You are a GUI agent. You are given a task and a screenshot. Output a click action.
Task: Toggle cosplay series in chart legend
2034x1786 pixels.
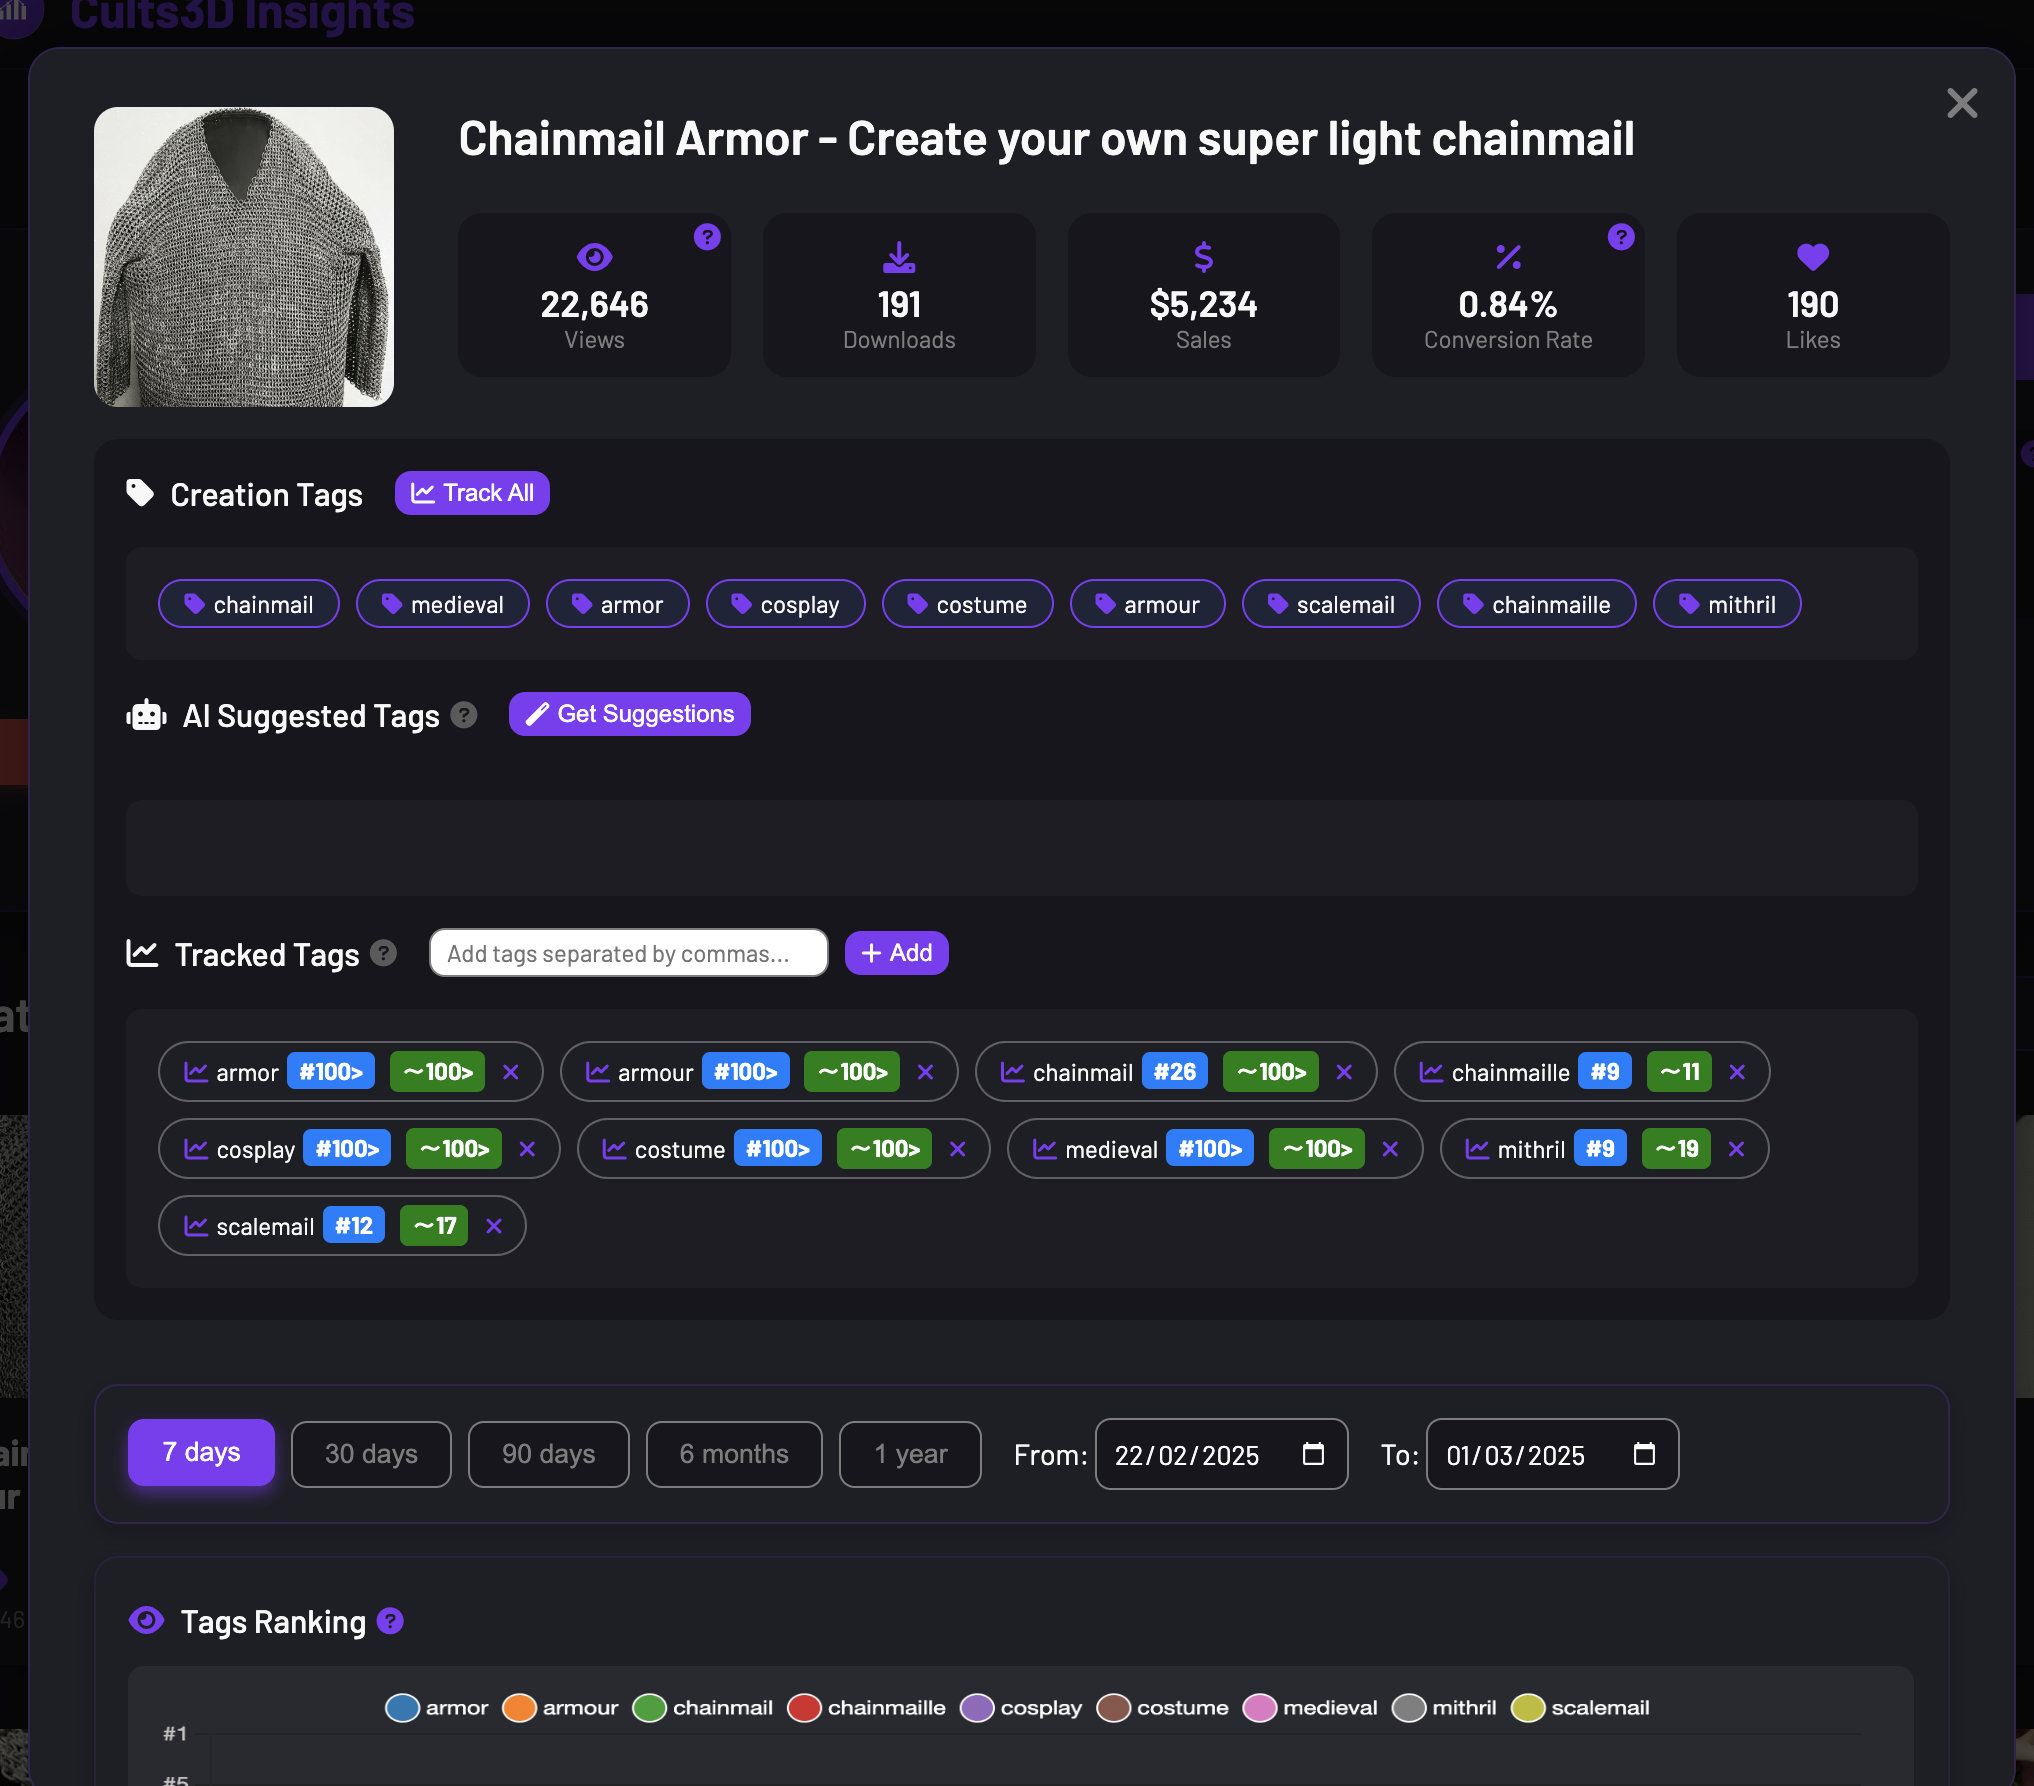coord(1021,1708)
